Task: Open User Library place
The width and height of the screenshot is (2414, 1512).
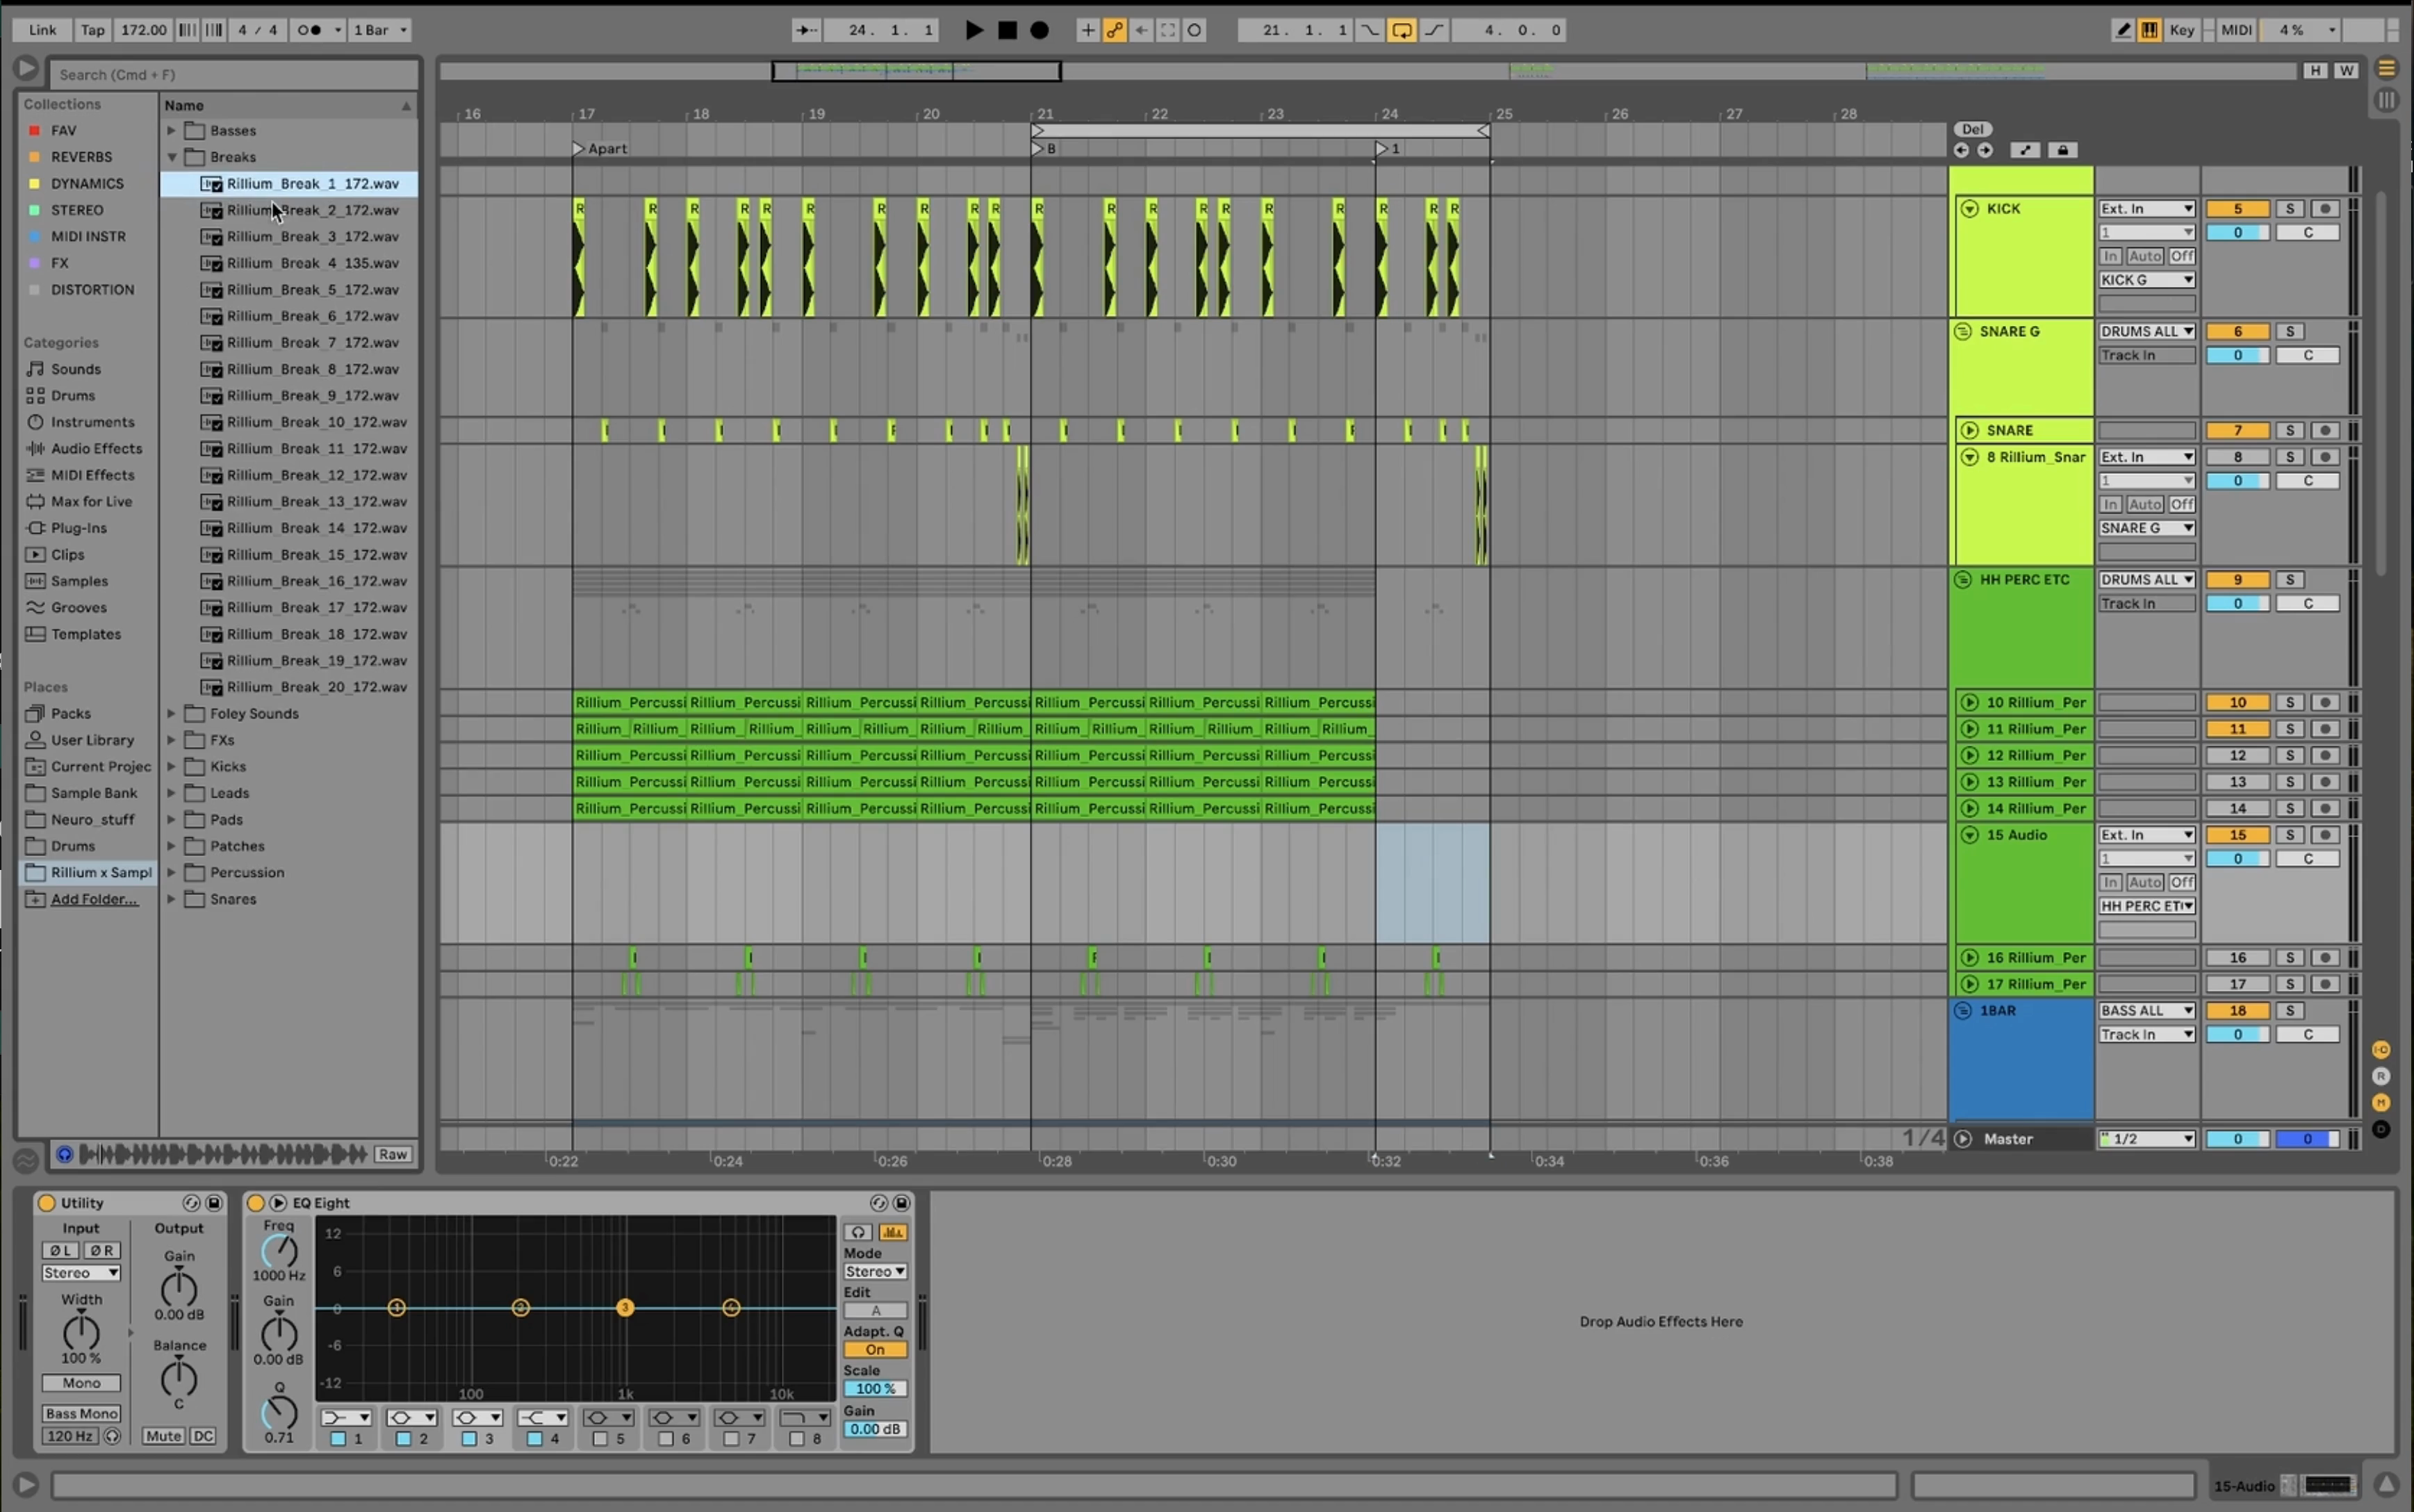Action: click(92, 740)
